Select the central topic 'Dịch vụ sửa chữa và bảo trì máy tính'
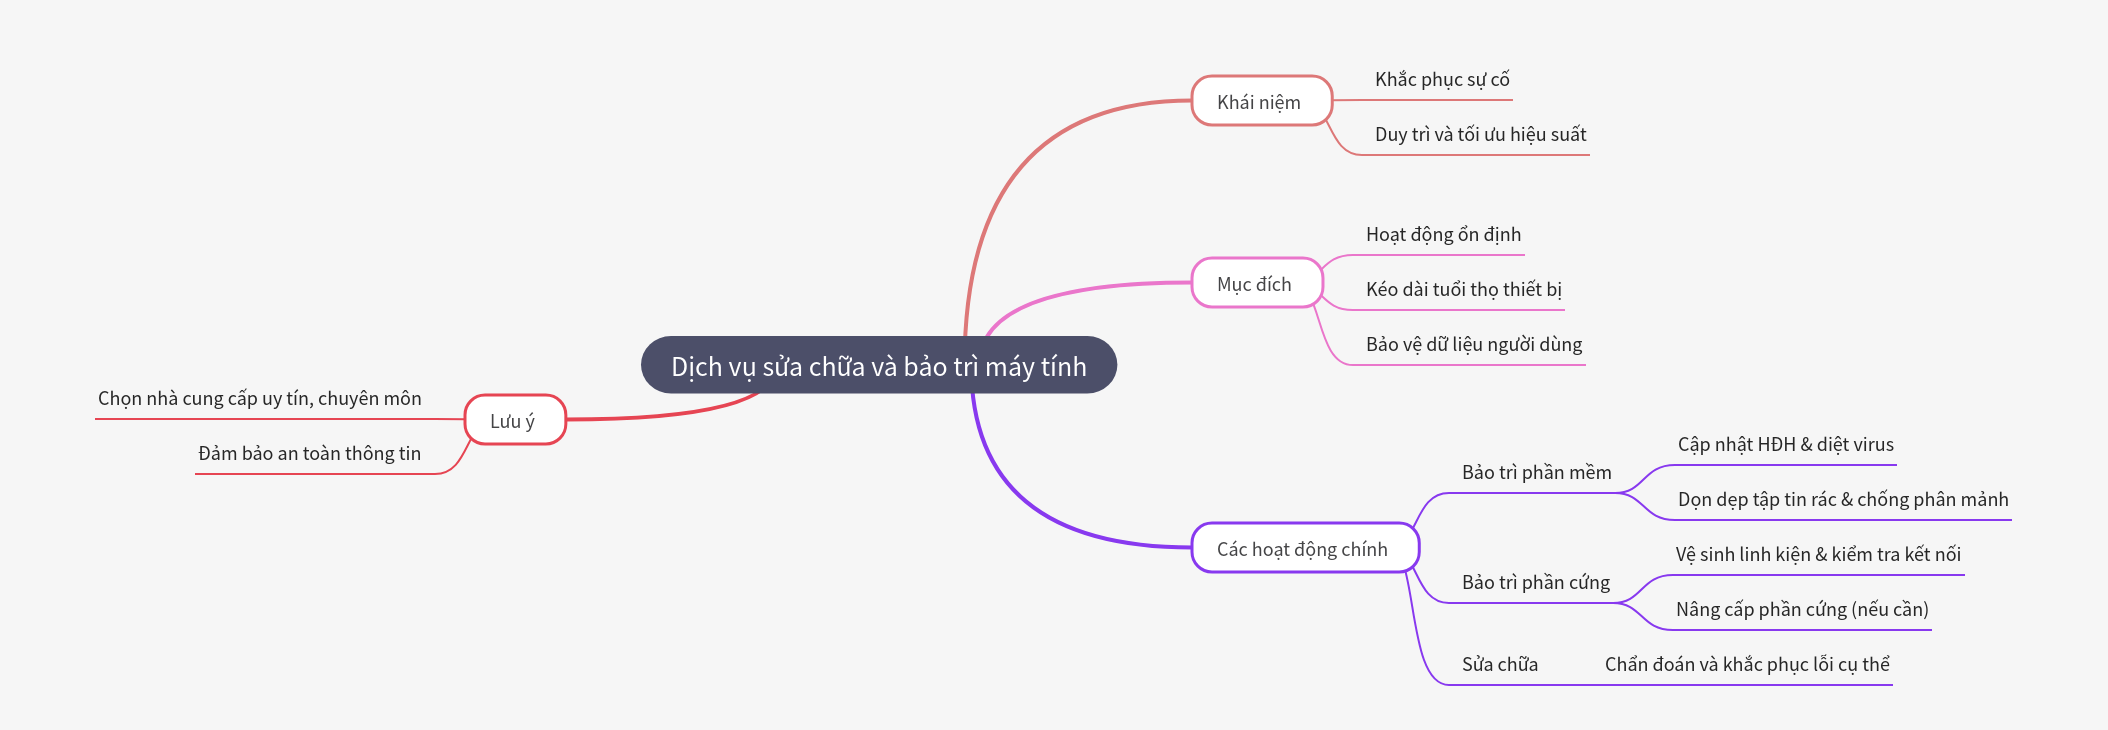 tap(878, 366)
